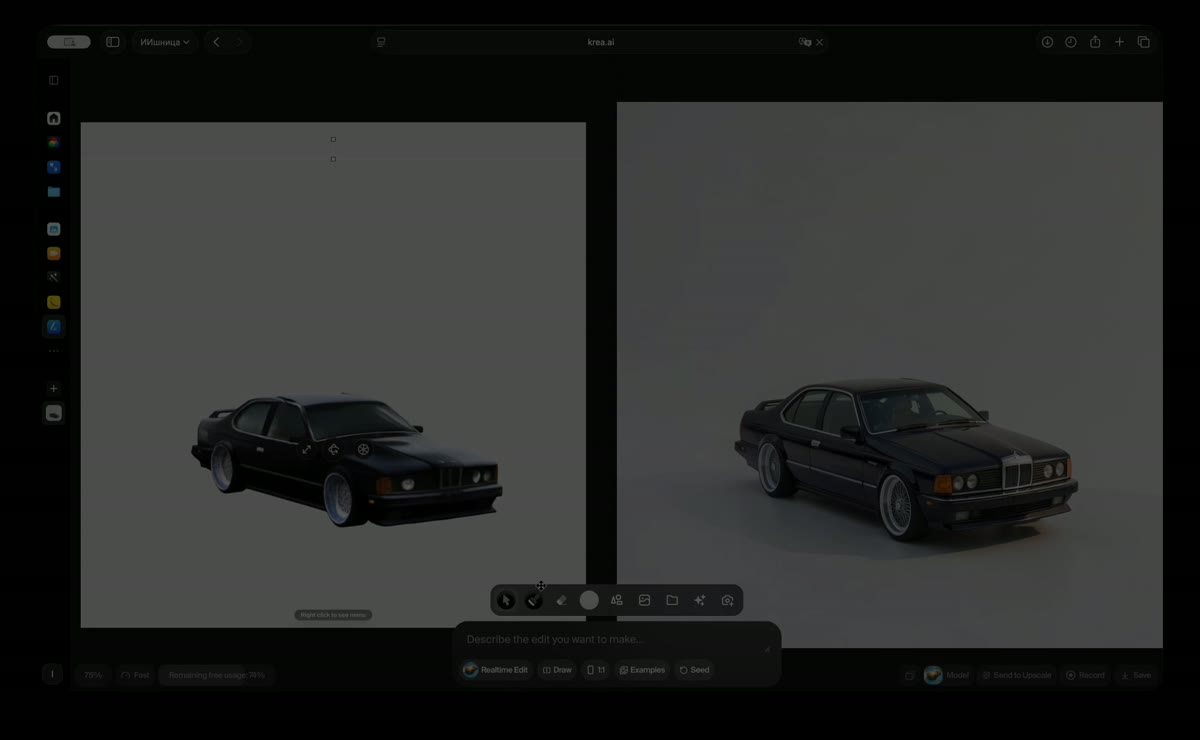
Task: Open the history clock icon
Action: click(x=1071, y=42)
